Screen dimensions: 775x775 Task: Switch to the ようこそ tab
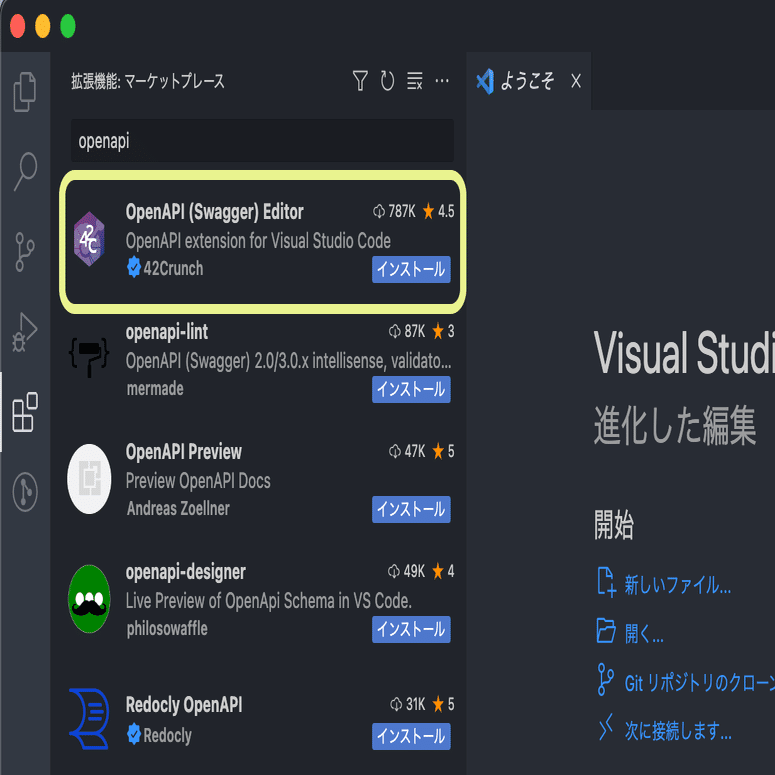[527, 81]
